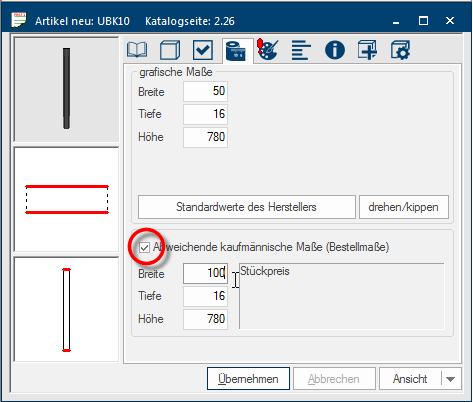
Task: Select the 3D cube tab icon
Action: (x=170, y=50)
